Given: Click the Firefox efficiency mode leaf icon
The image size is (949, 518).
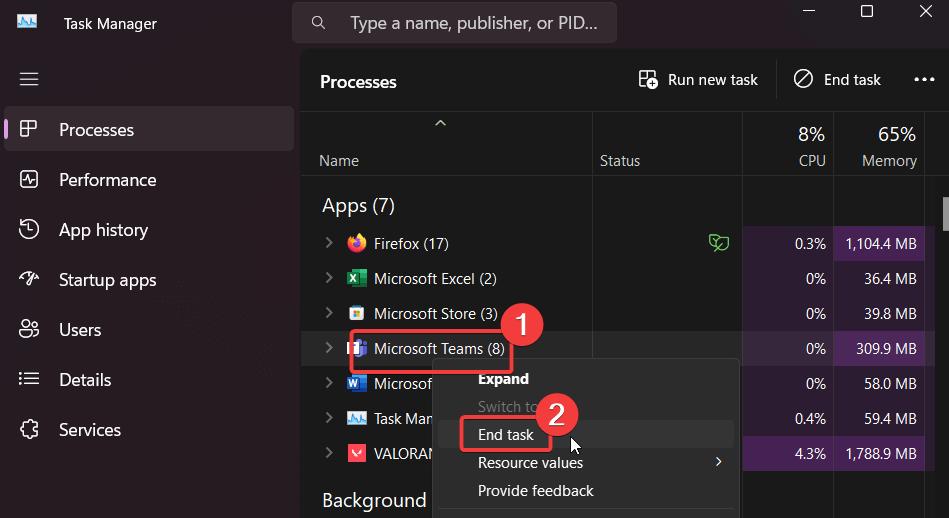Looking at the screenshot, I should pyautogui.click(x=717, y=243).
